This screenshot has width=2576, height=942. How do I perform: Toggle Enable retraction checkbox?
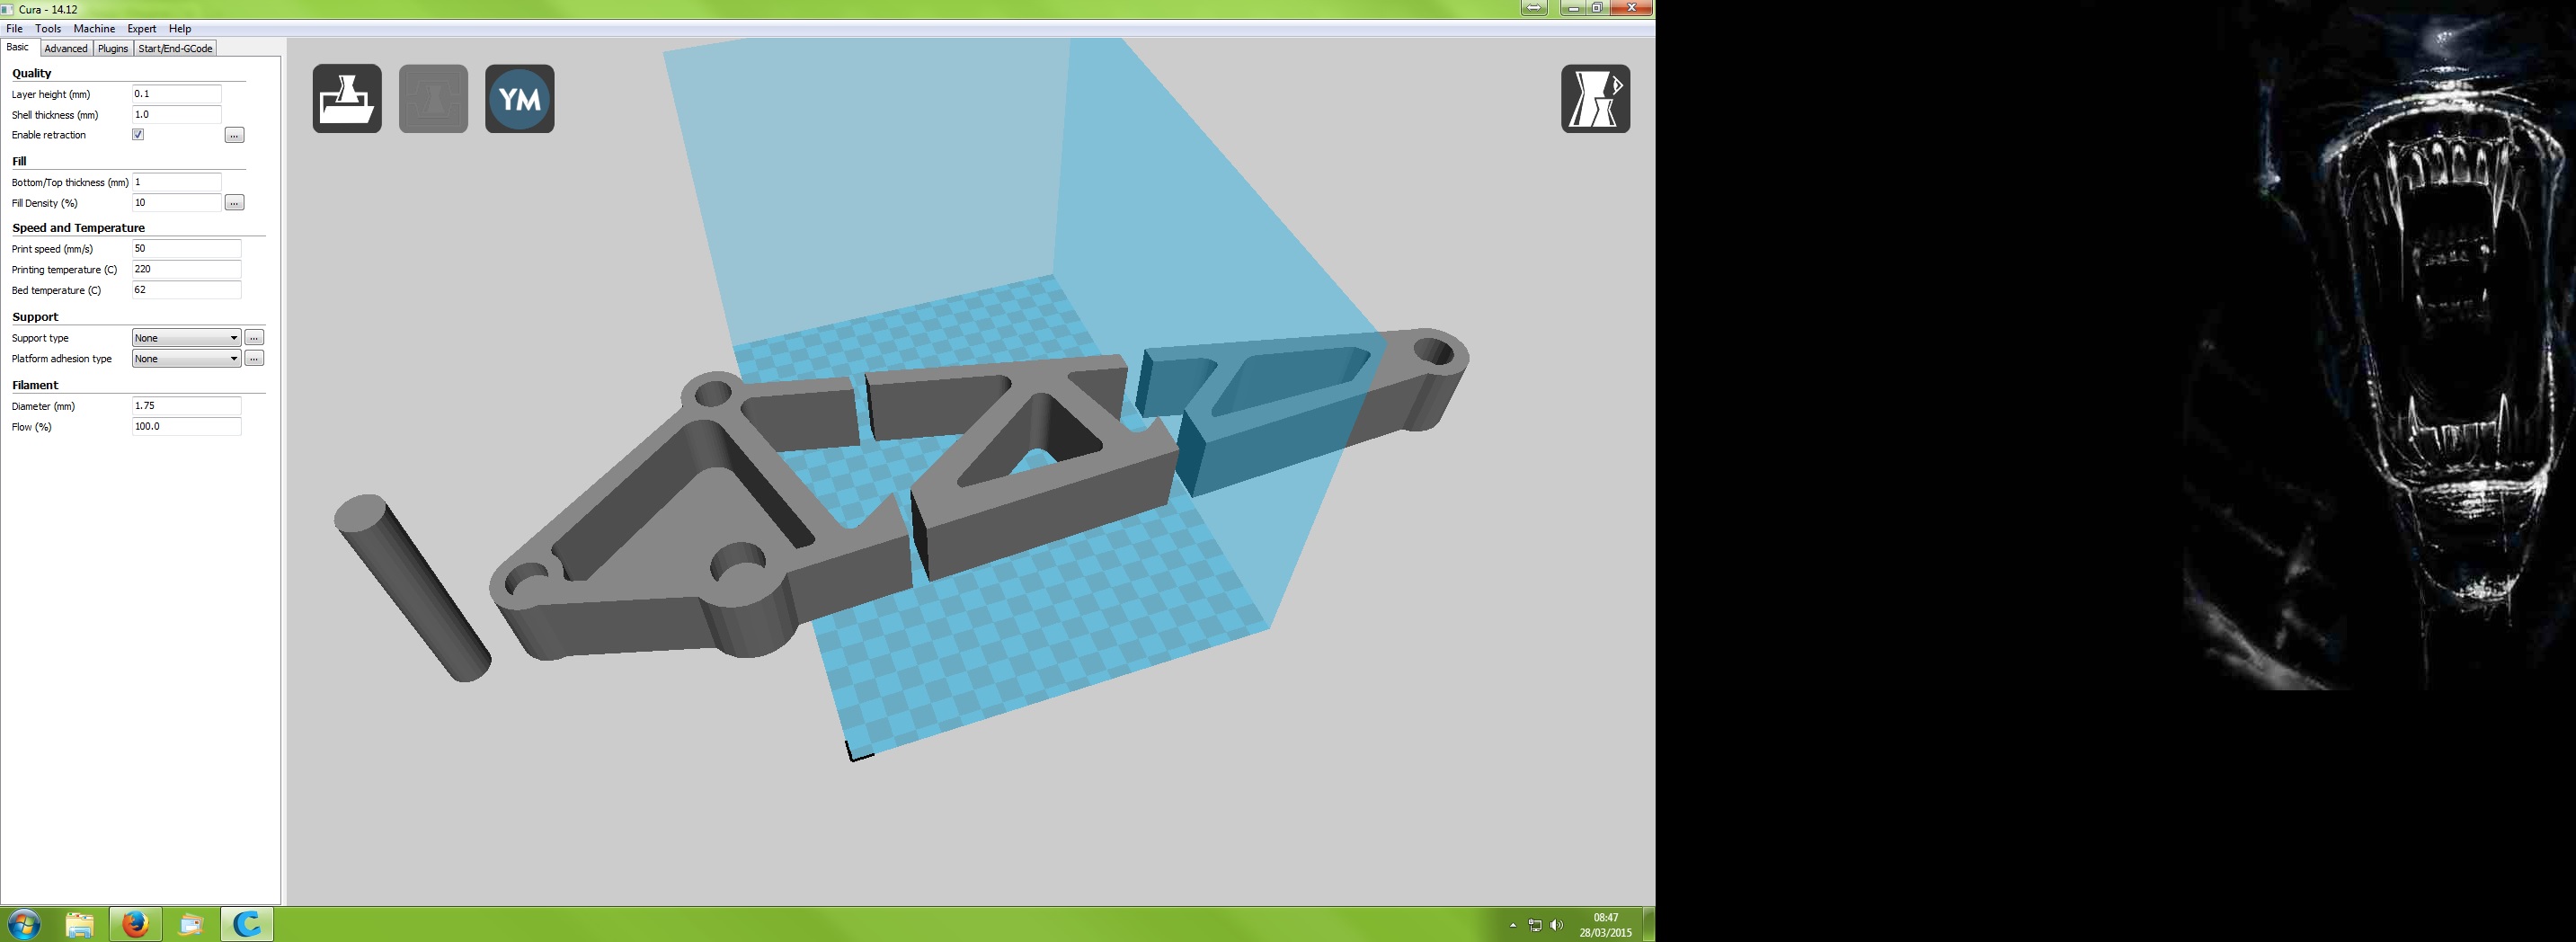(x=138, y=134)
